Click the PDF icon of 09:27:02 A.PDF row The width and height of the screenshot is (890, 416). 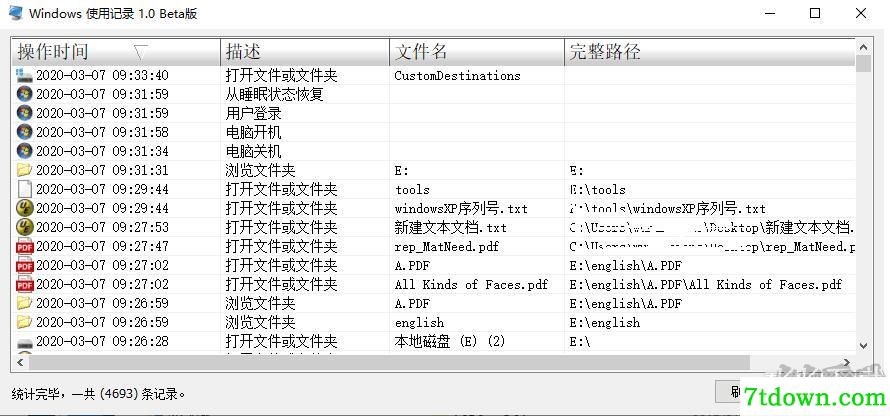click(x=24, y=265)
